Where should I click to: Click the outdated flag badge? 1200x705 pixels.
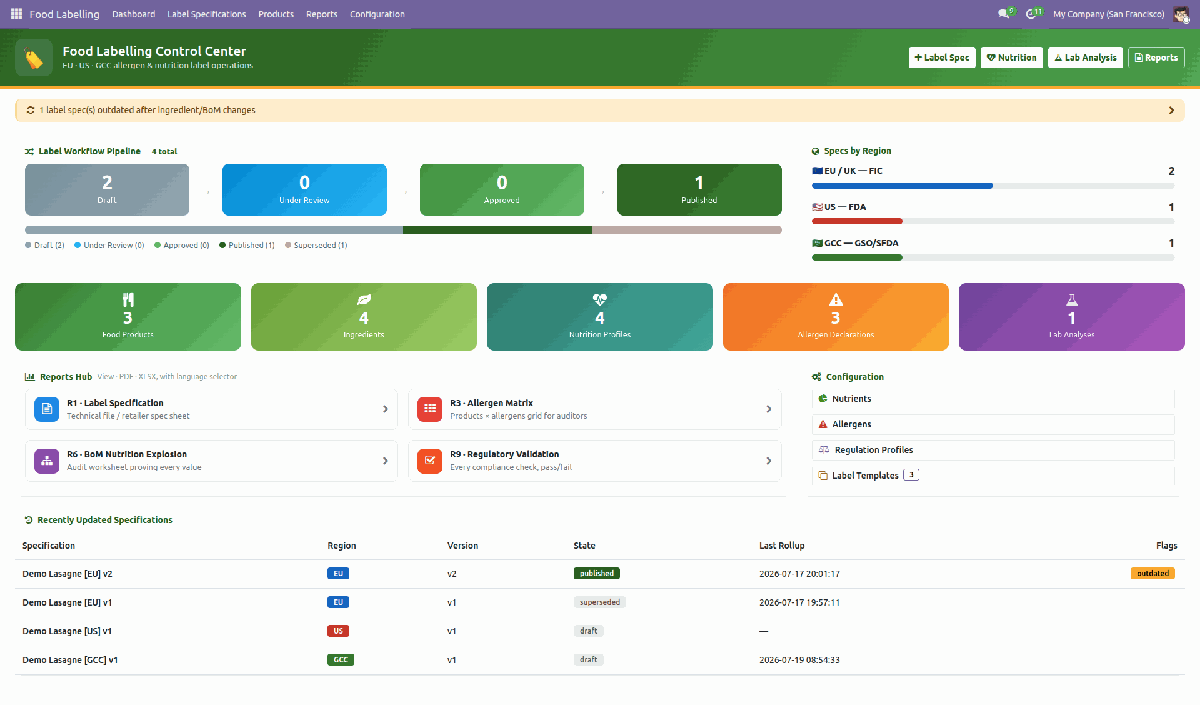1152,574
